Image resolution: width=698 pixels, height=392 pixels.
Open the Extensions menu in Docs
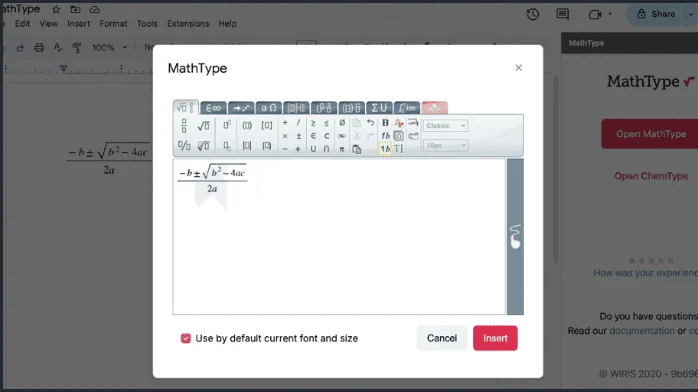tap(188, 24)
